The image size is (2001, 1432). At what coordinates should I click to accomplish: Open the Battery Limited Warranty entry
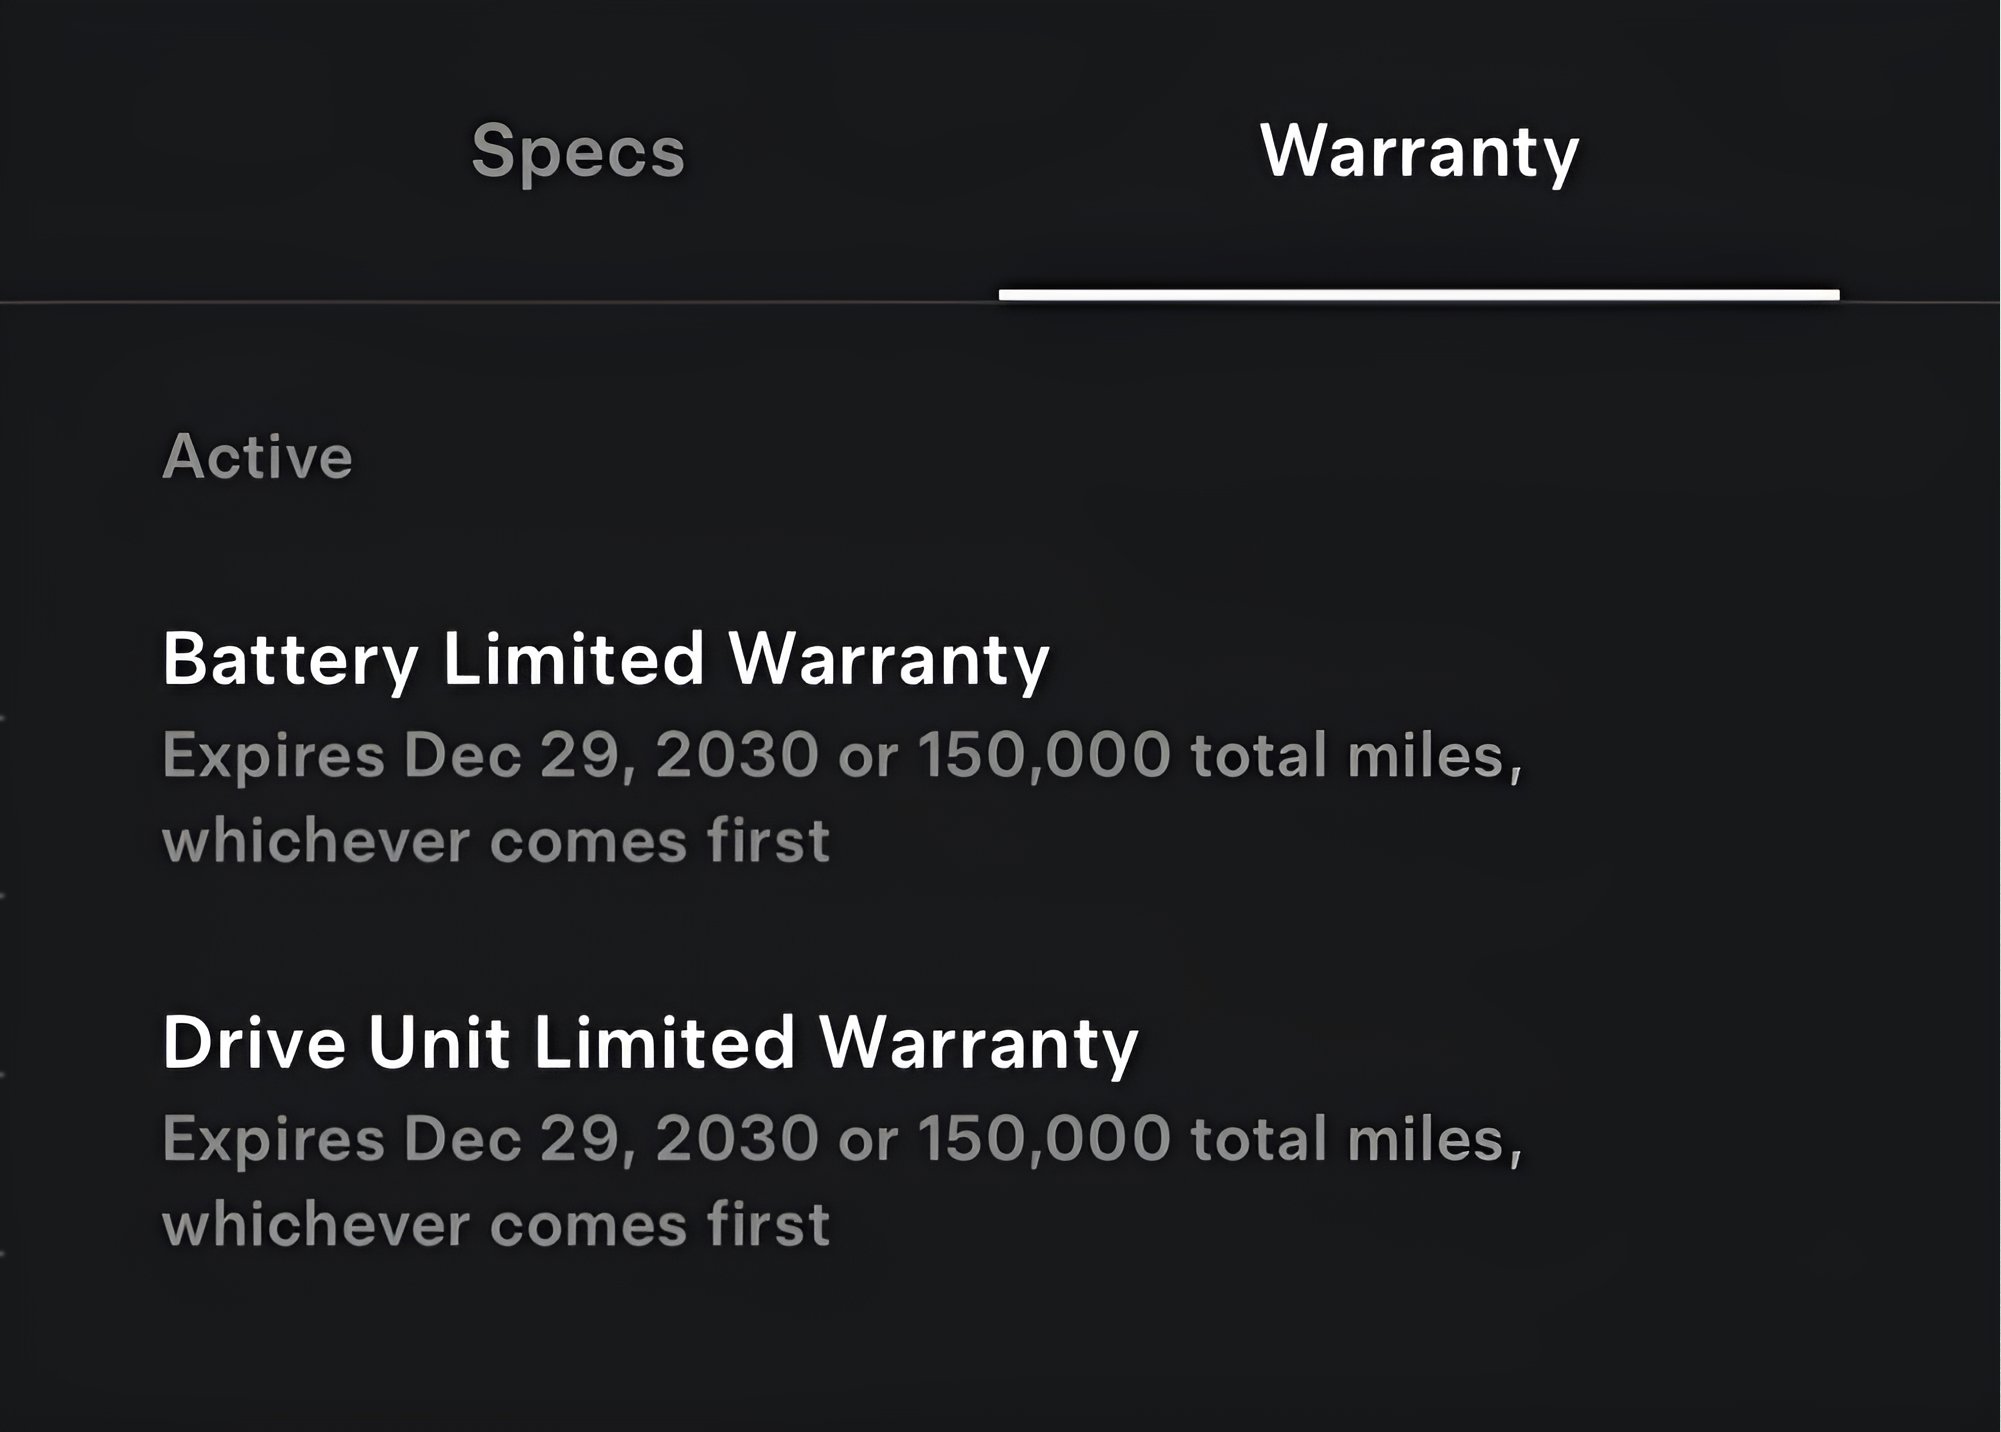[x=605, y=659]
